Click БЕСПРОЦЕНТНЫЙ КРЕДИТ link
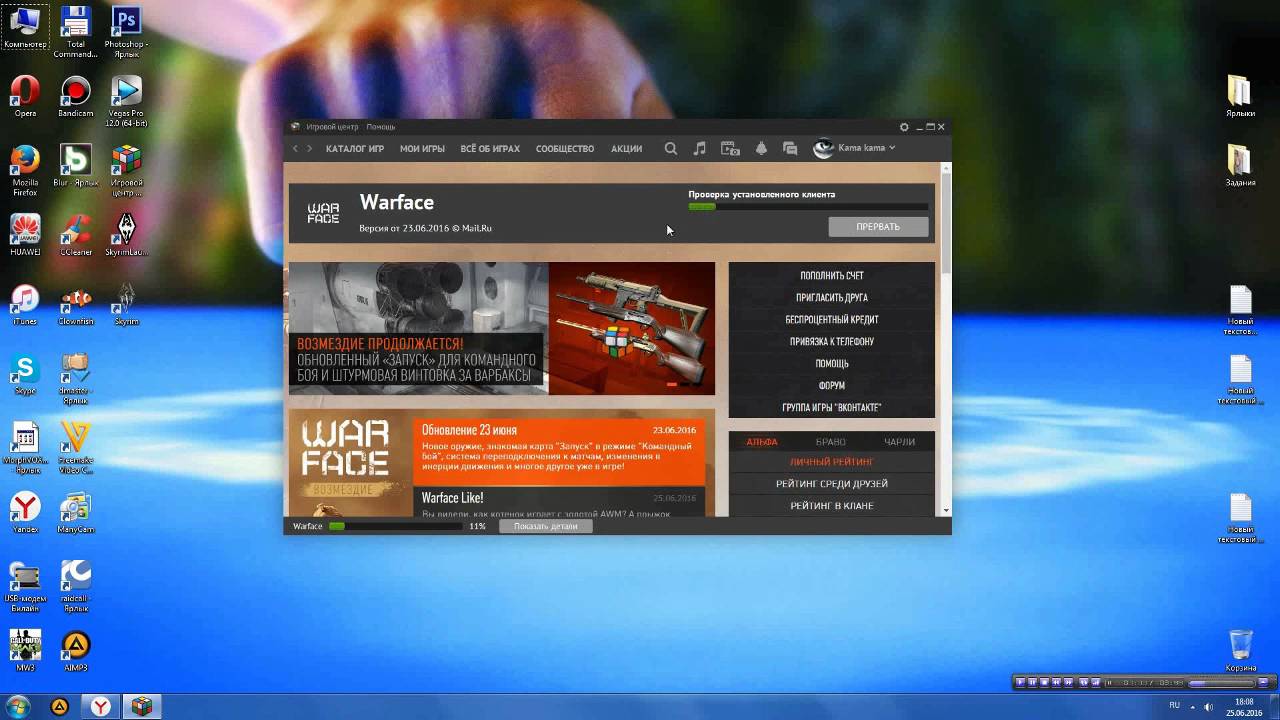The image size is (1280, 720). coord(832,320)
